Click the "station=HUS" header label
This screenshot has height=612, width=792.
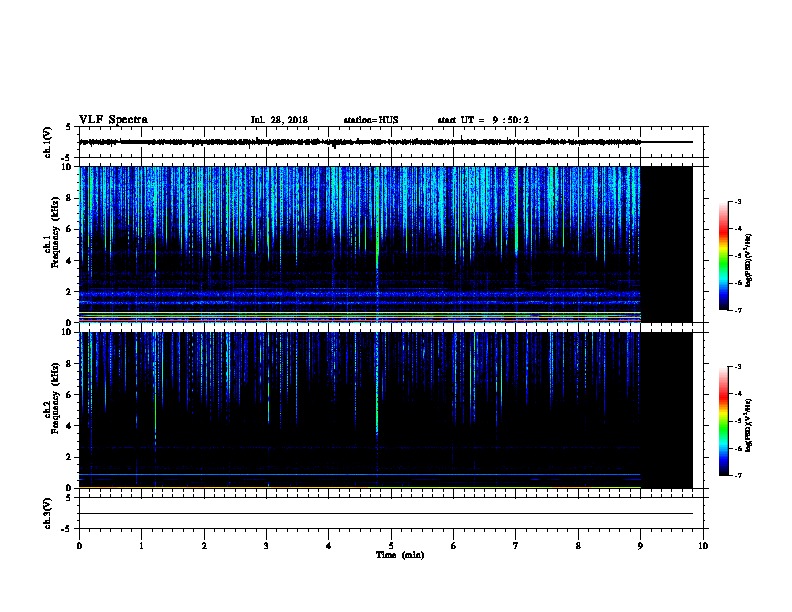(x=371, y=120)
